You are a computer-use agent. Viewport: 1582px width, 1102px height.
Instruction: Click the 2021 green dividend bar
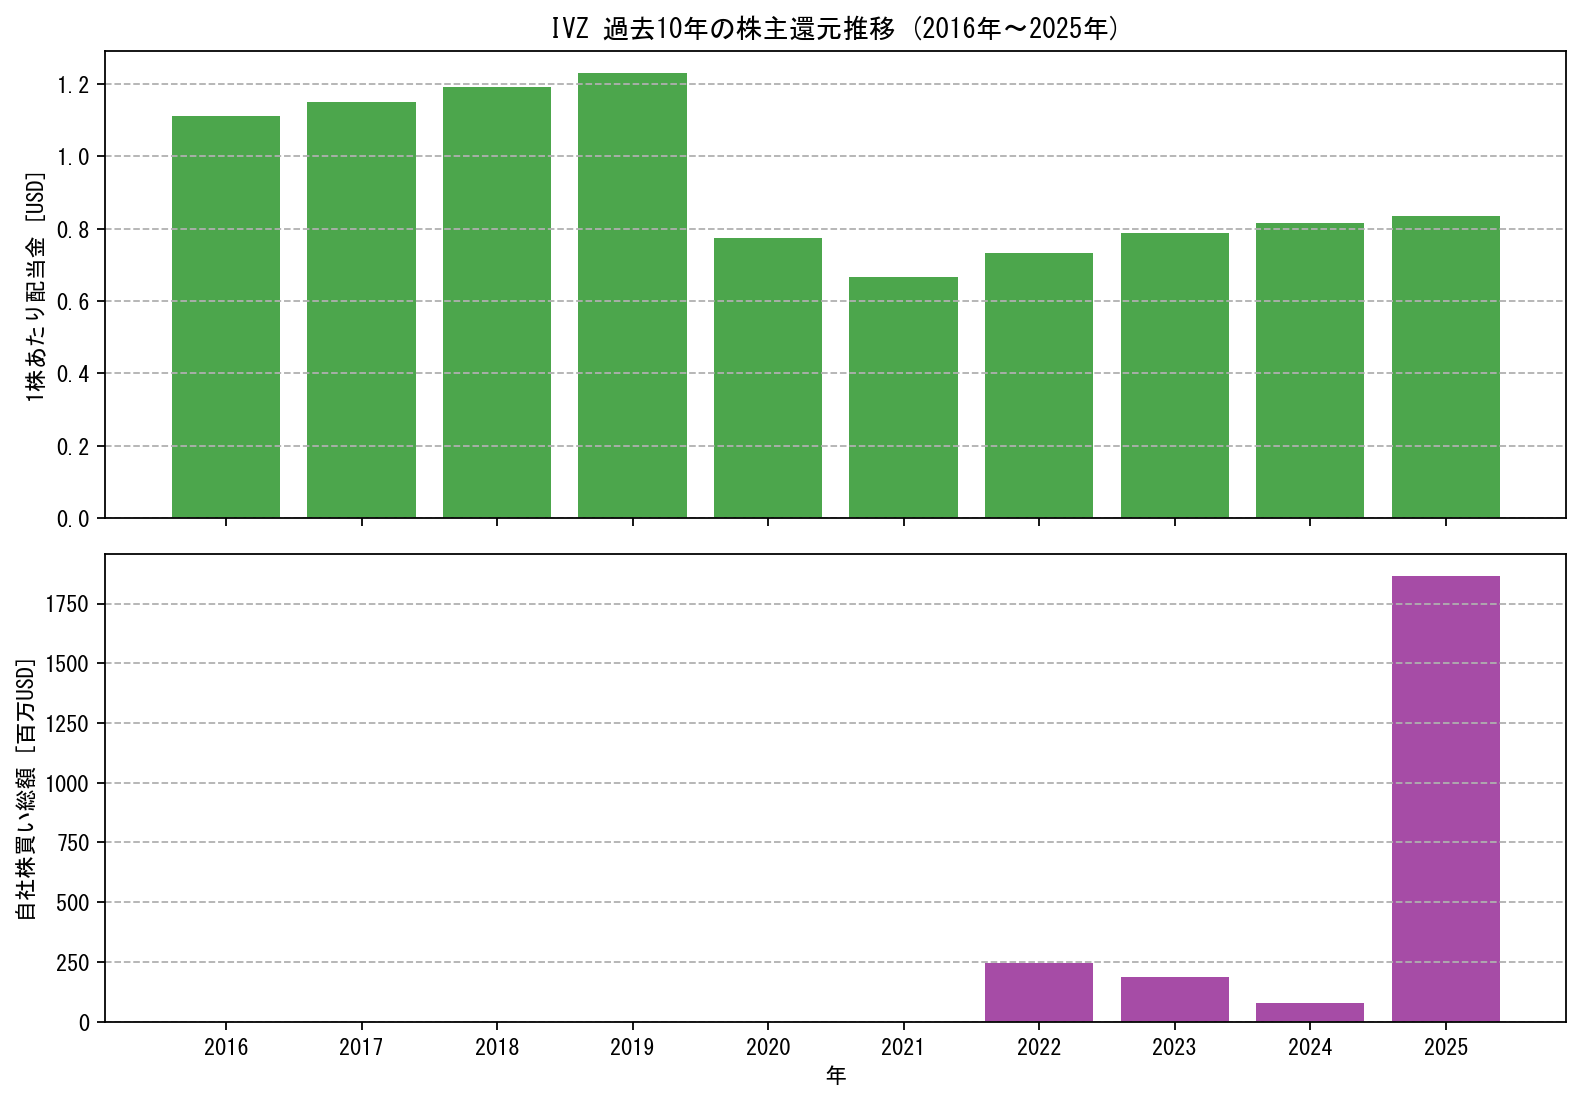(x=903, y=397)
